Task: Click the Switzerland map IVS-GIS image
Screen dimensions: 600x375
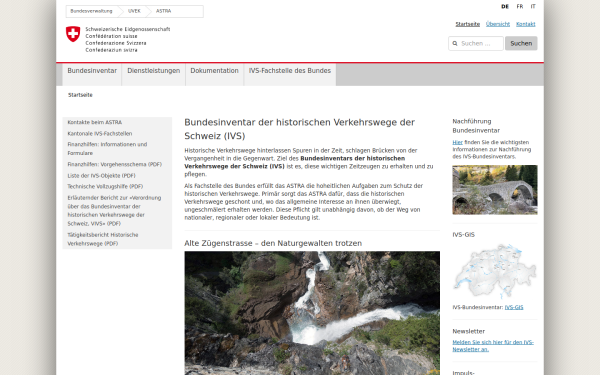Action: pyautogui.click(x=495, y=272)
